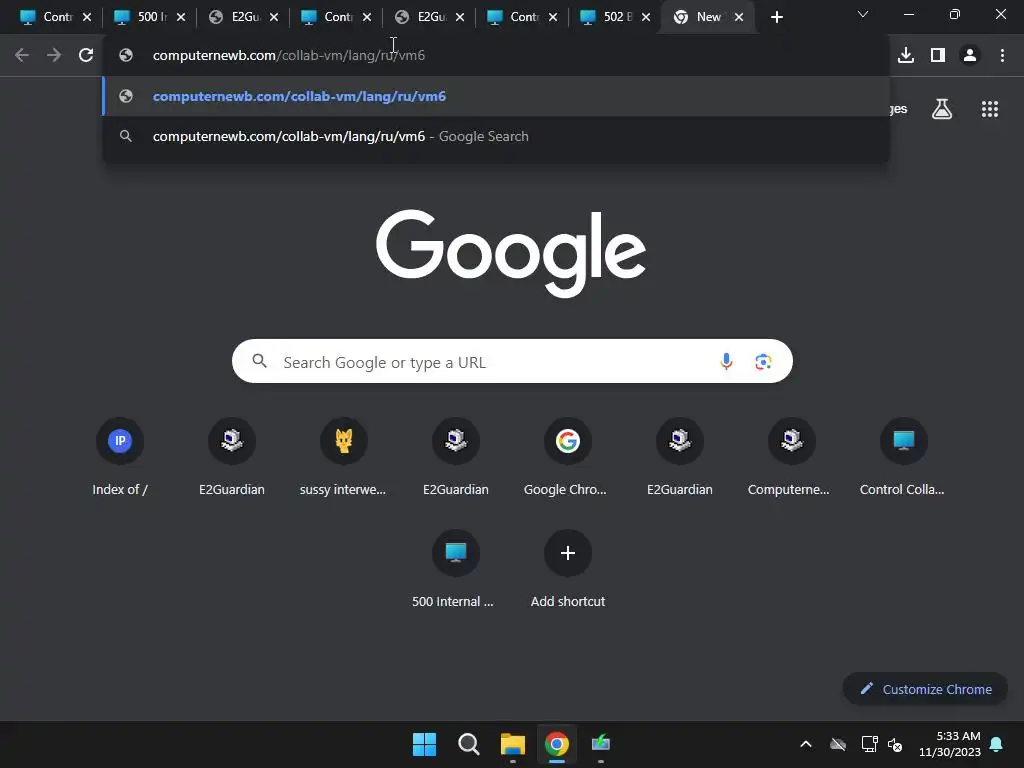Open the 'Google Chro...' shortcut
The width and height of the screenshot is (1024, 768).
[568, 457]
